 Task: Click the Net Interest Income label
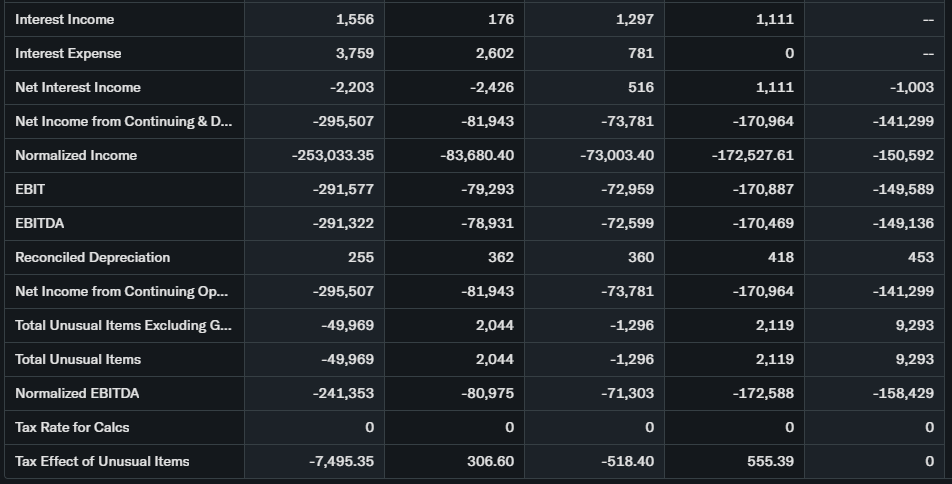78,88
